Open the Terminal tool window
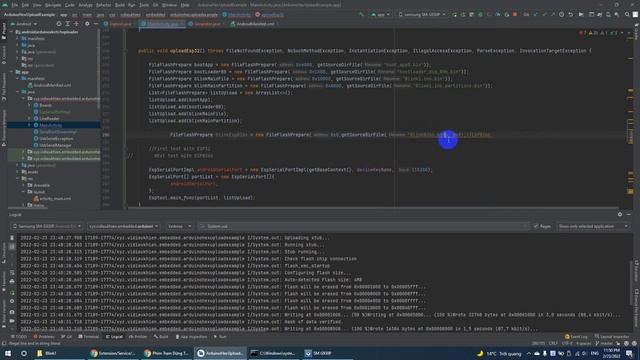This screenshot has width=640, height=360. [89, 337]
